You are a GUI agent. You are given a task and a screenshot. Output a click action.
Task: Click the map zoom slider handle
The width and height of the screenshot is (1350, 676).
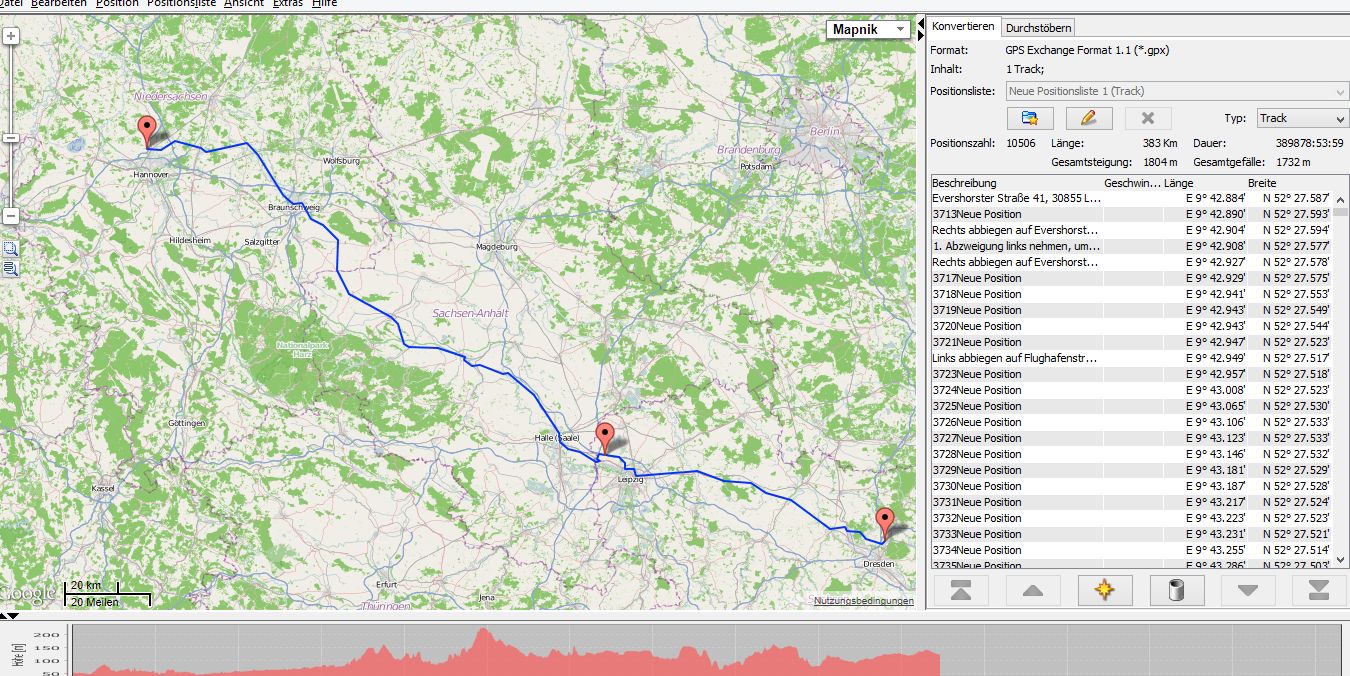point(10,138)
